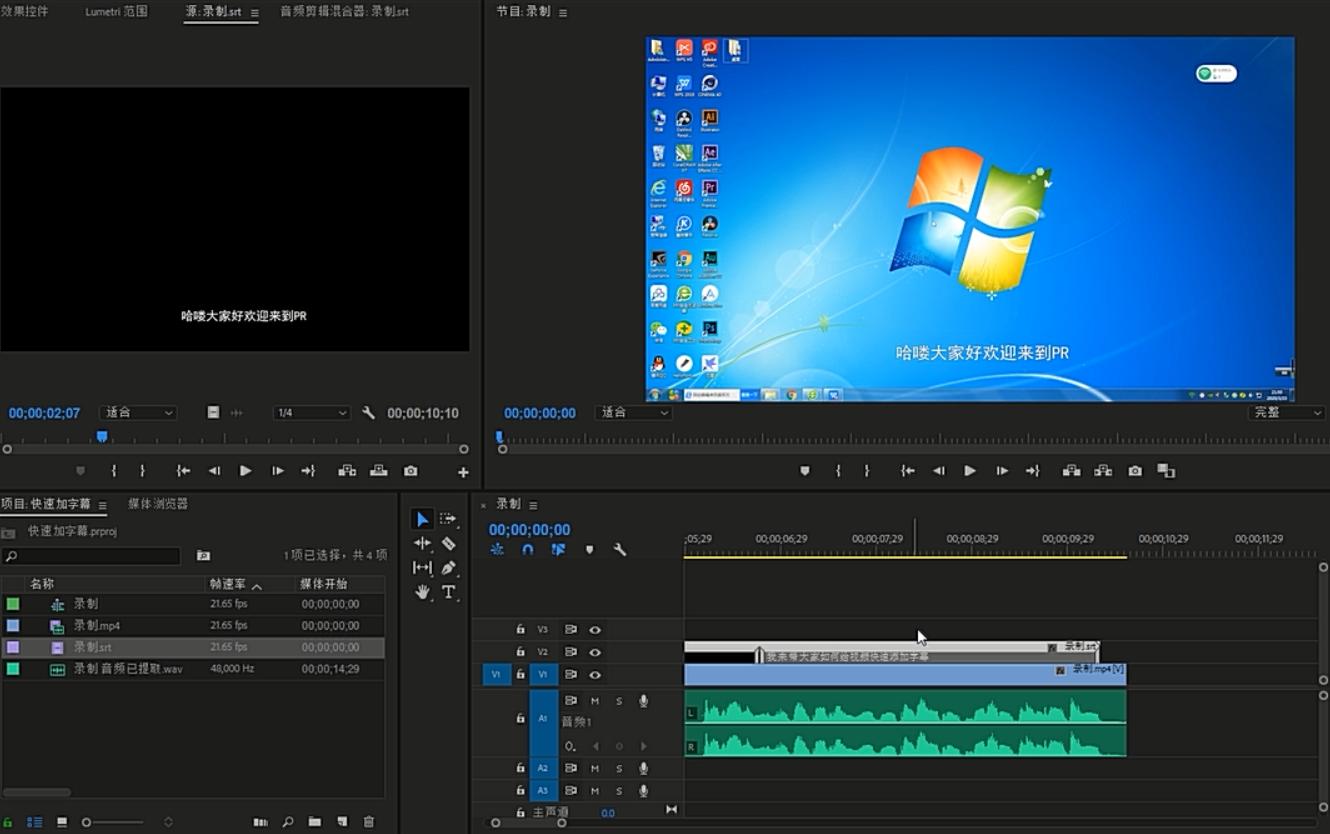
Task: Activate the Hand tool
Action: click(422, 592)
